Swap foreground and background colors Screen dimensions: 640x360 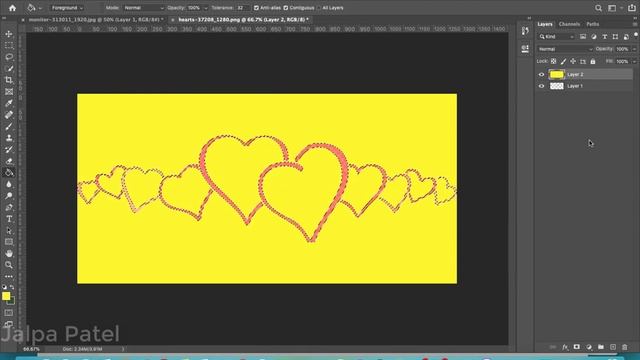coord(12,287)
